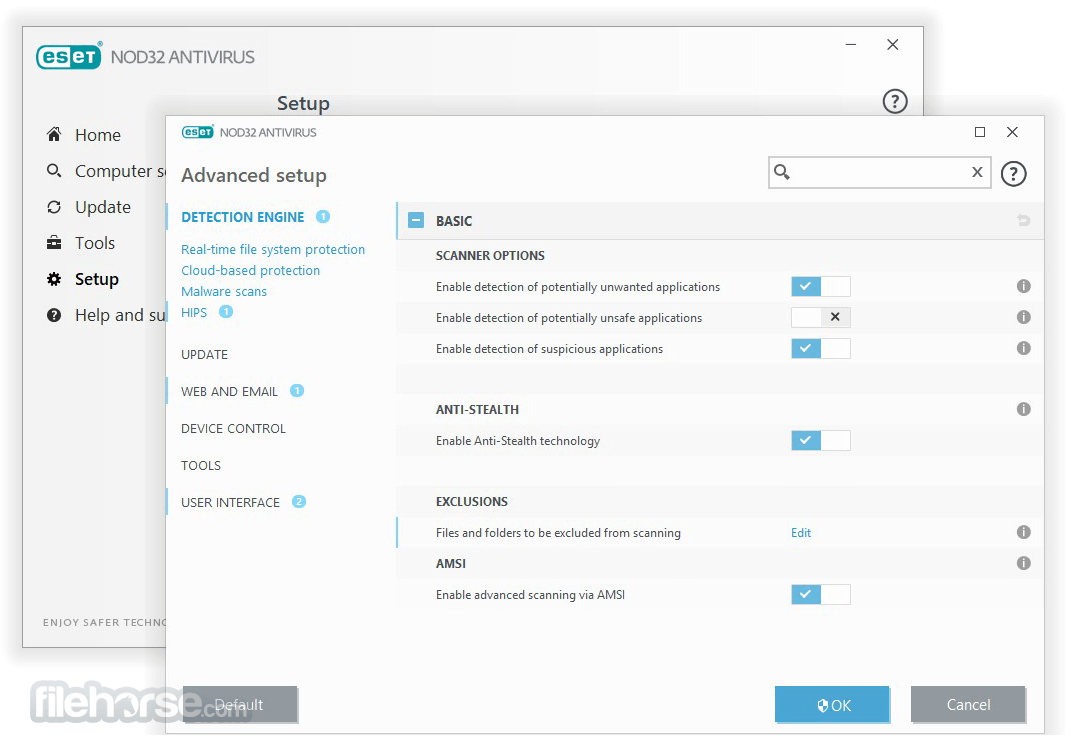Click the WEB AND EMAIL notification badge
The width and height of the screenshot is (1075, 753).
coord(297,391)
